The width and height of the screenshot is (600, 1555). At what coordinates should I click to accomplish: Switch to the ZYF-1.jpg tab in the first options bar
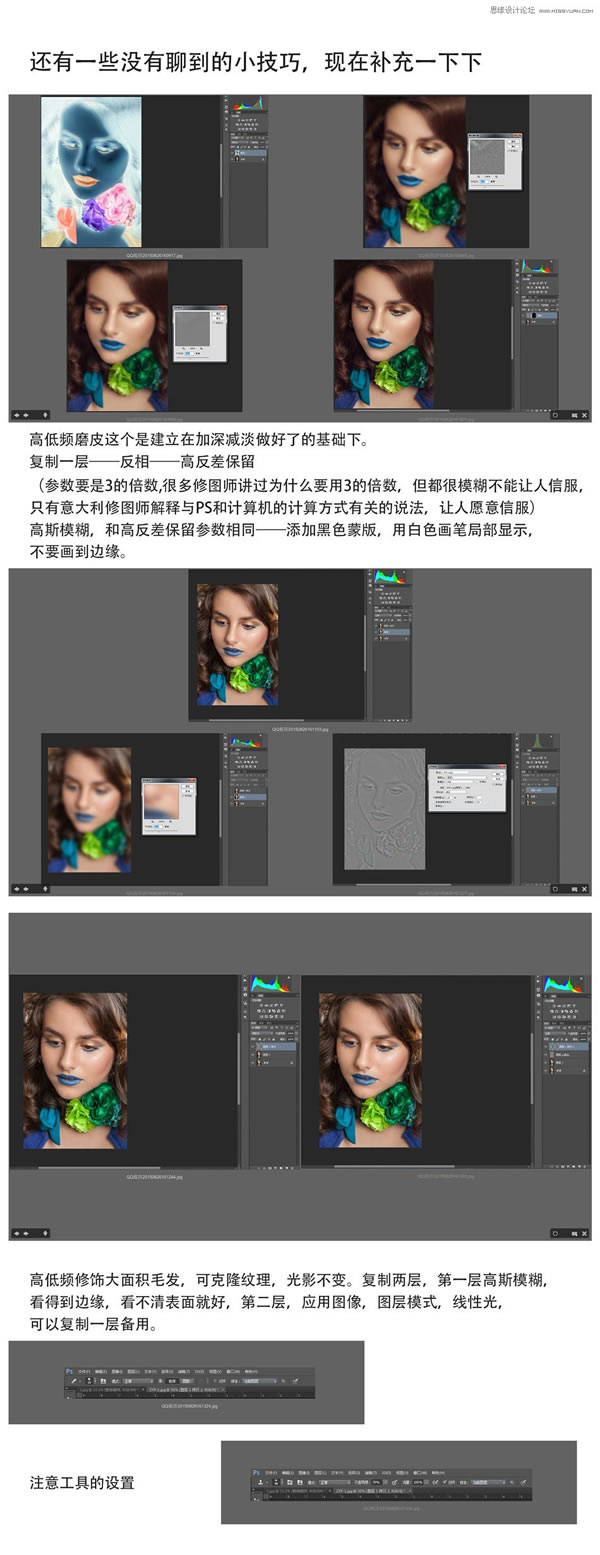pos(165,1390)
